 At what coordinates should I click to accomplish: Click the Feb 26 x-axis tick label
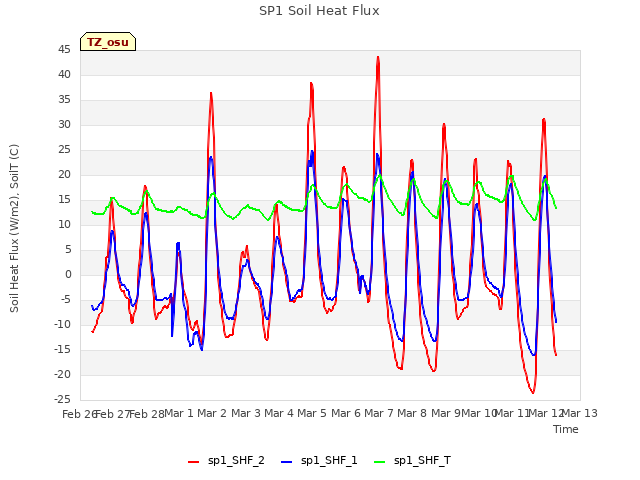point(80,414)
